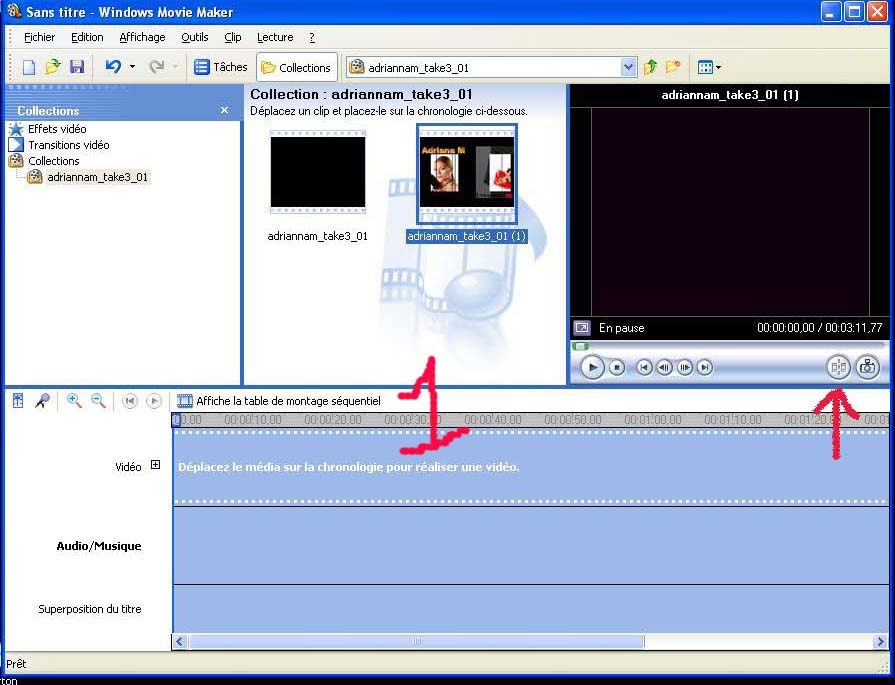Open the Views options dropdown
The height and width of the screenshot is (685, 895).
tap(709, 67)
